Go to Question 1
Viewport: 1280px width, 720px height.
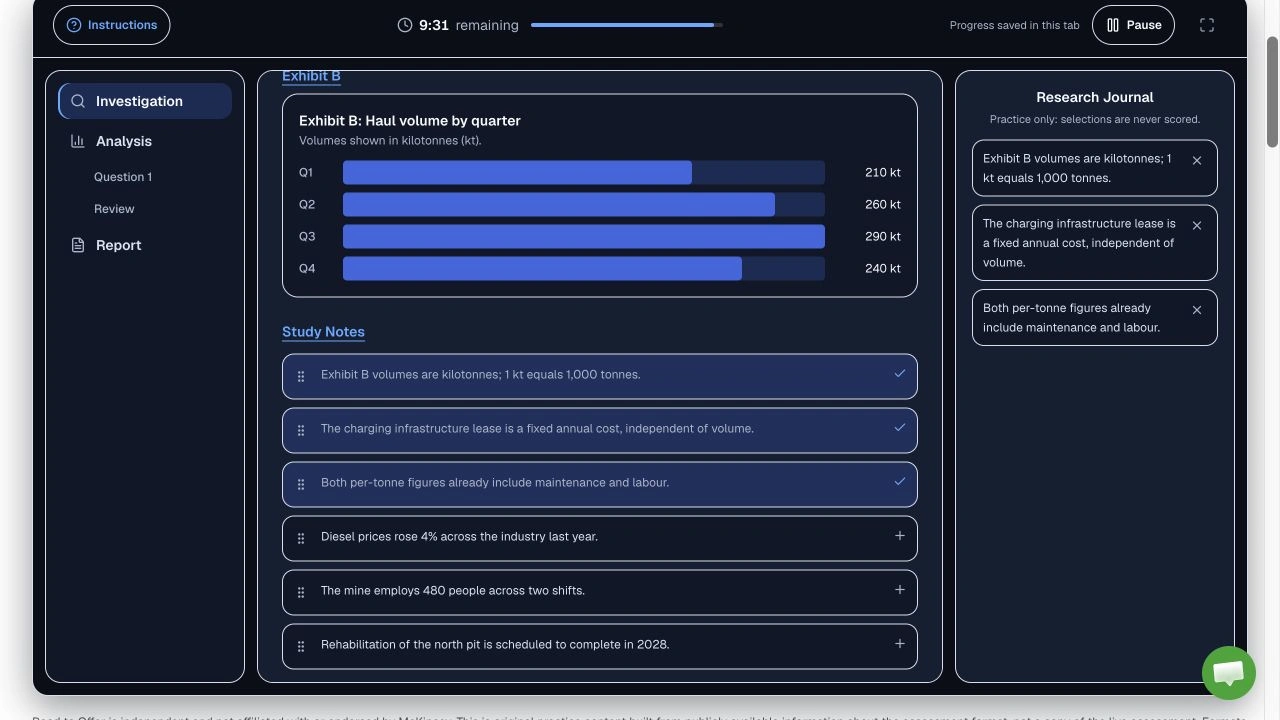coord(123,177)
